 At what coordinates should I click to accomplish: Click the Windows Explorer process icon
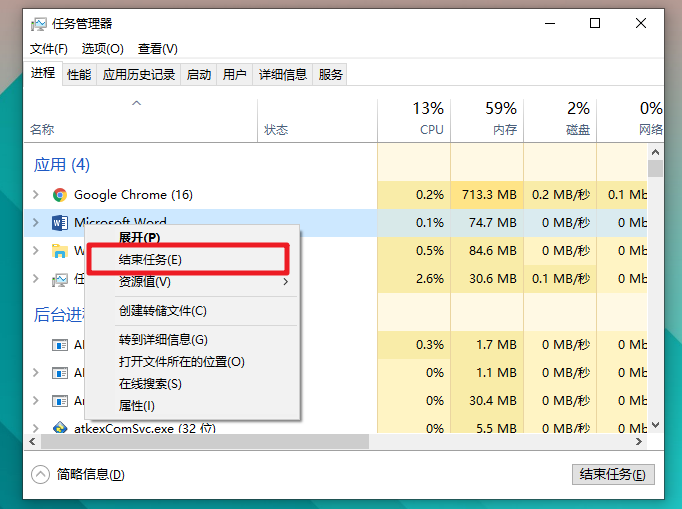[60, 251]
